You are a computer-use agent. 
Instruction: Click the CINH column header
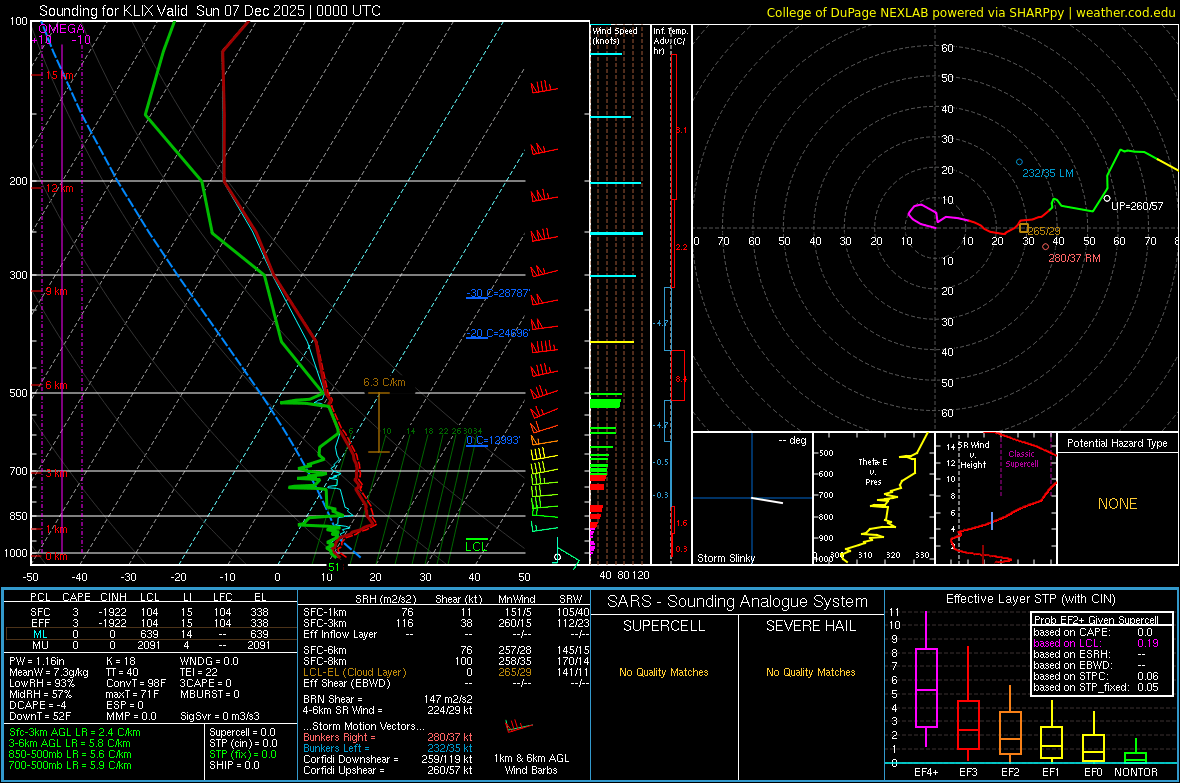tap(113, 597)
